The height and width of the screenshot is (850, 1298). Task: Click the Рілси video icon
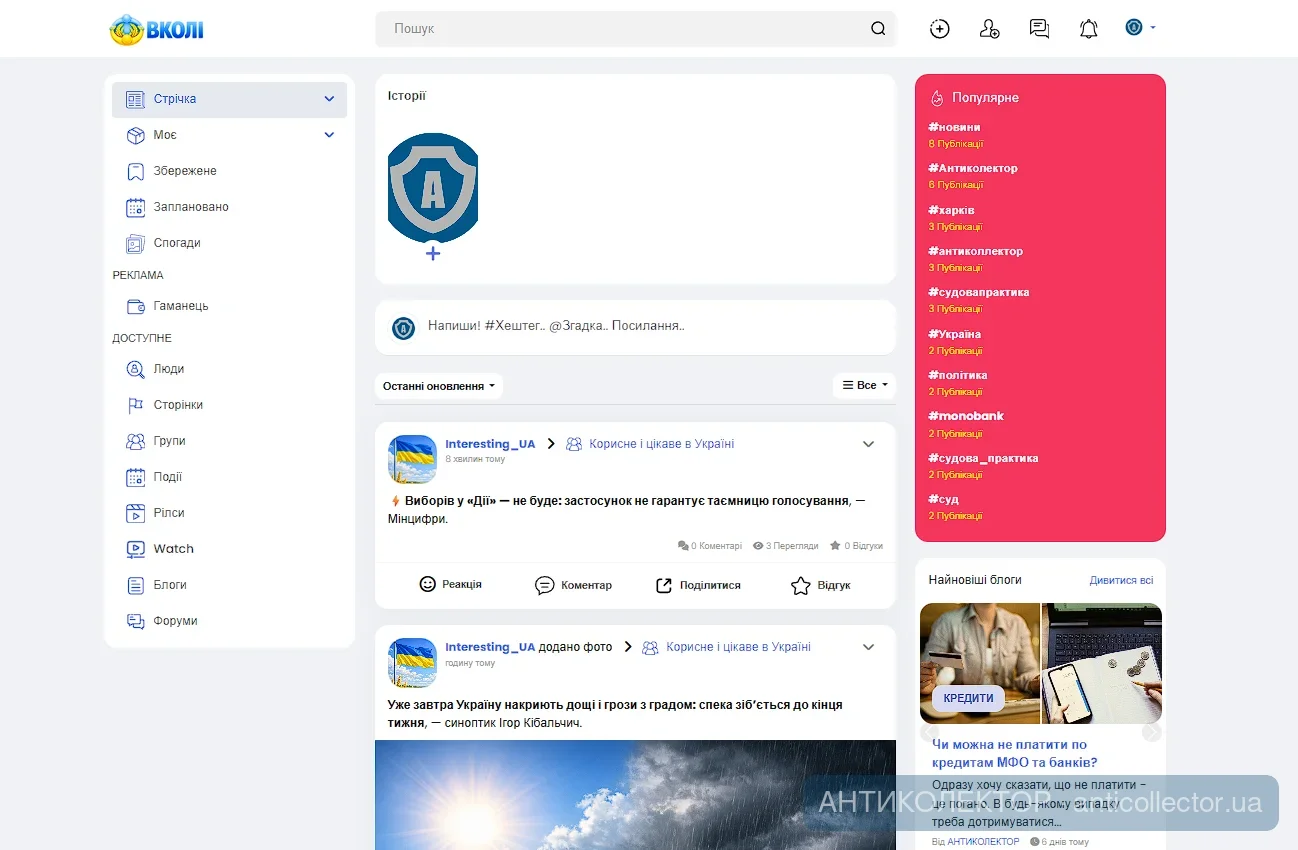136,513
